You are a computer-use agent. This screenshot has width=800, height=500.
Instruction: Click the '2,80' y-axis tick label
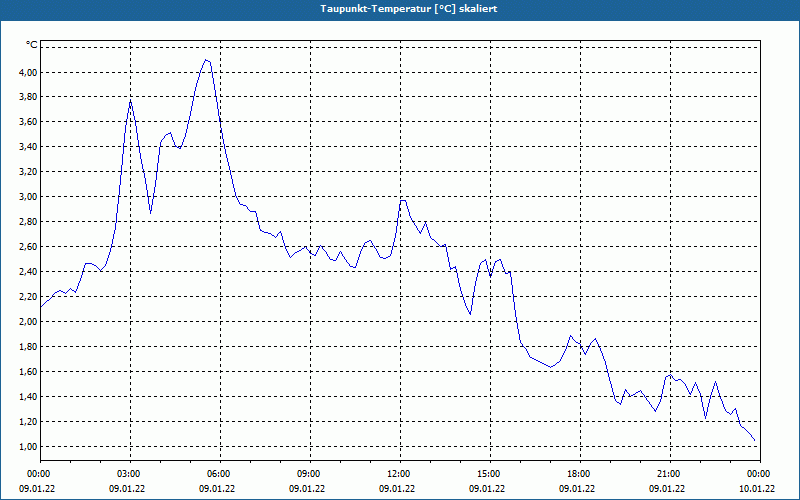29,222
